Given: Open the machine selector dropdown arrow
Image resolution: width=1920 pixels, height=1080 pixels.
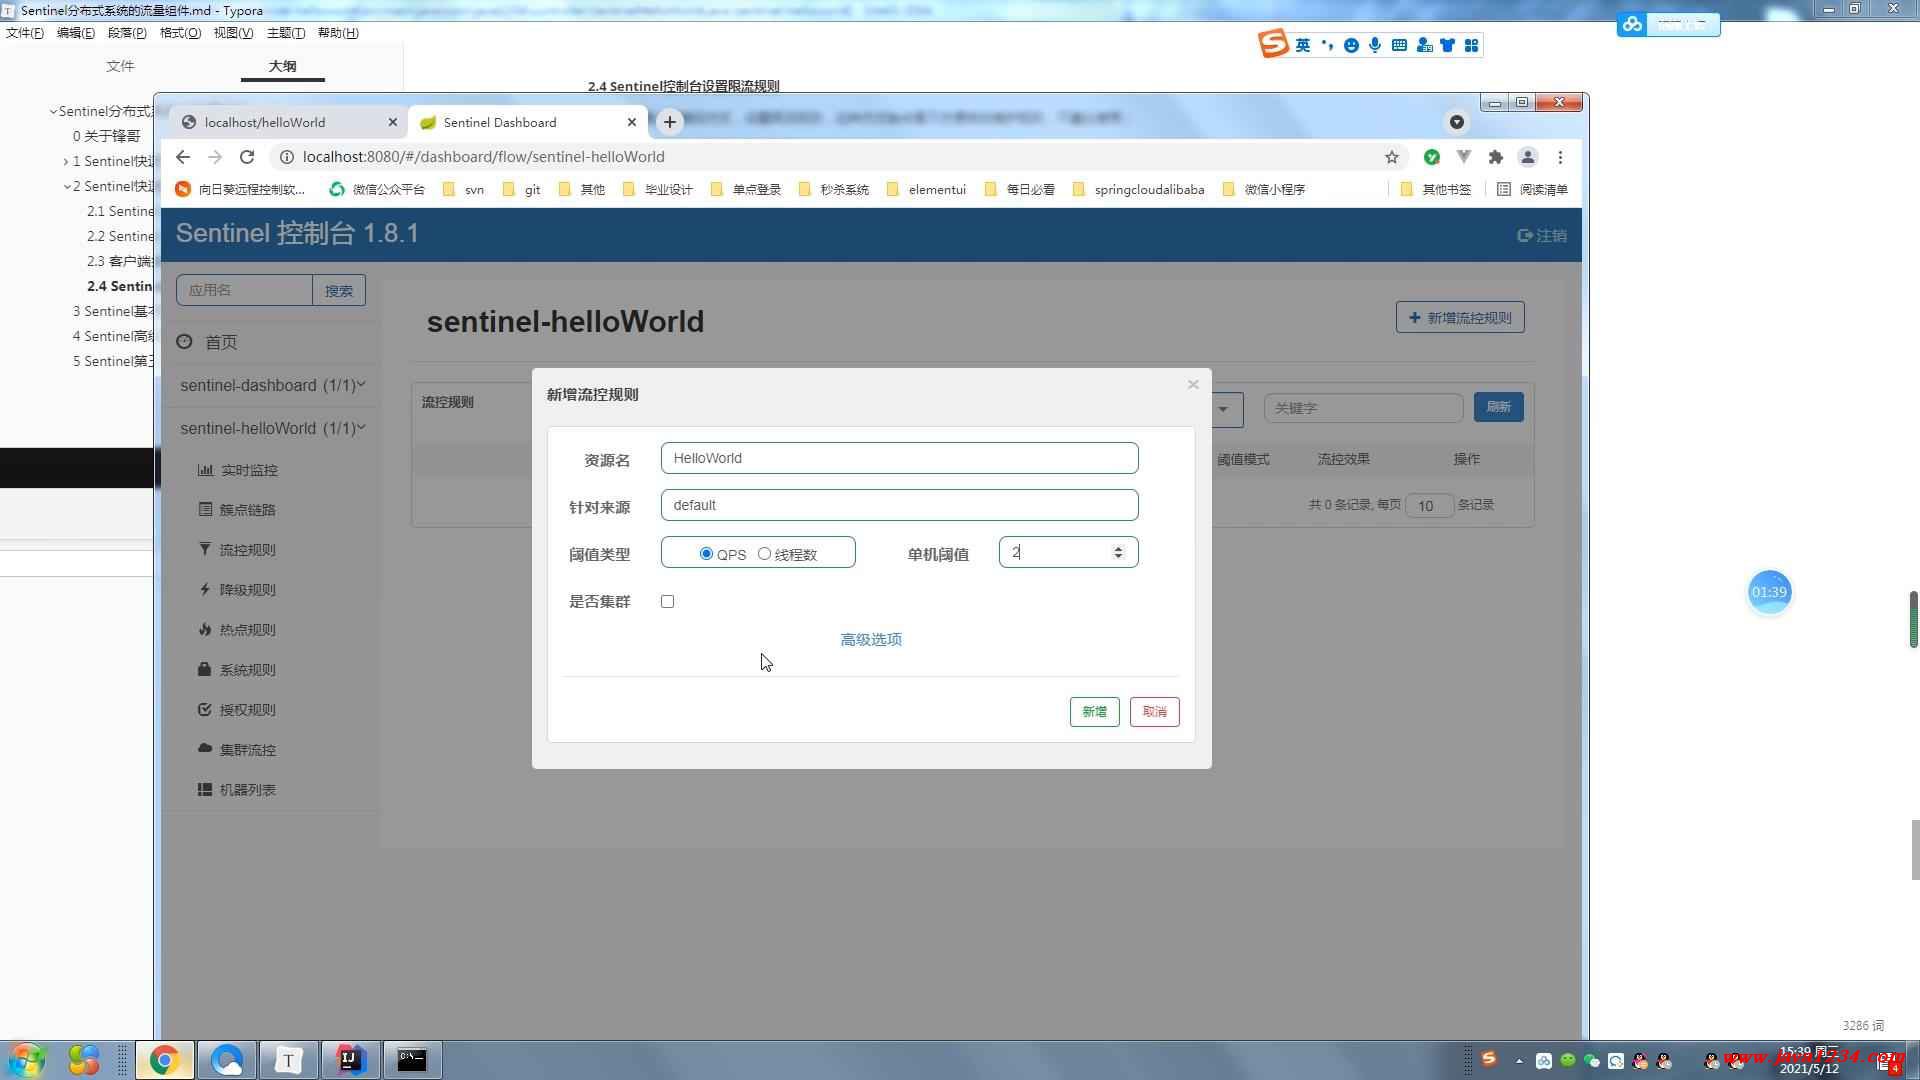Looking at the screenshot, I should point(1223,408).
